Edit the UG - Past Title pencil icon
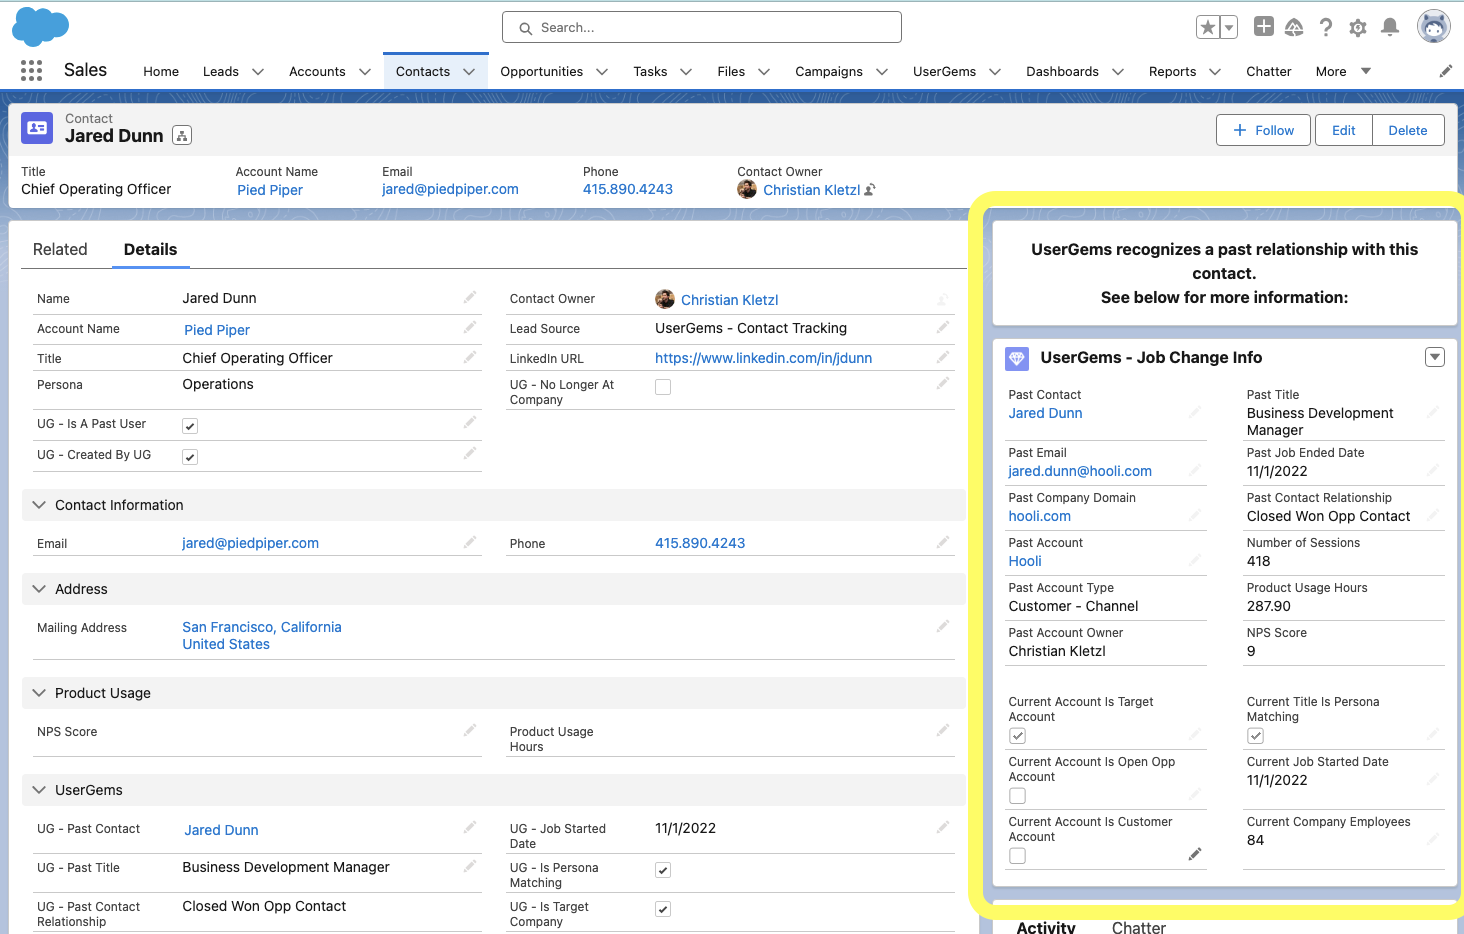The image size is (1464, 934). coord(470,866)
